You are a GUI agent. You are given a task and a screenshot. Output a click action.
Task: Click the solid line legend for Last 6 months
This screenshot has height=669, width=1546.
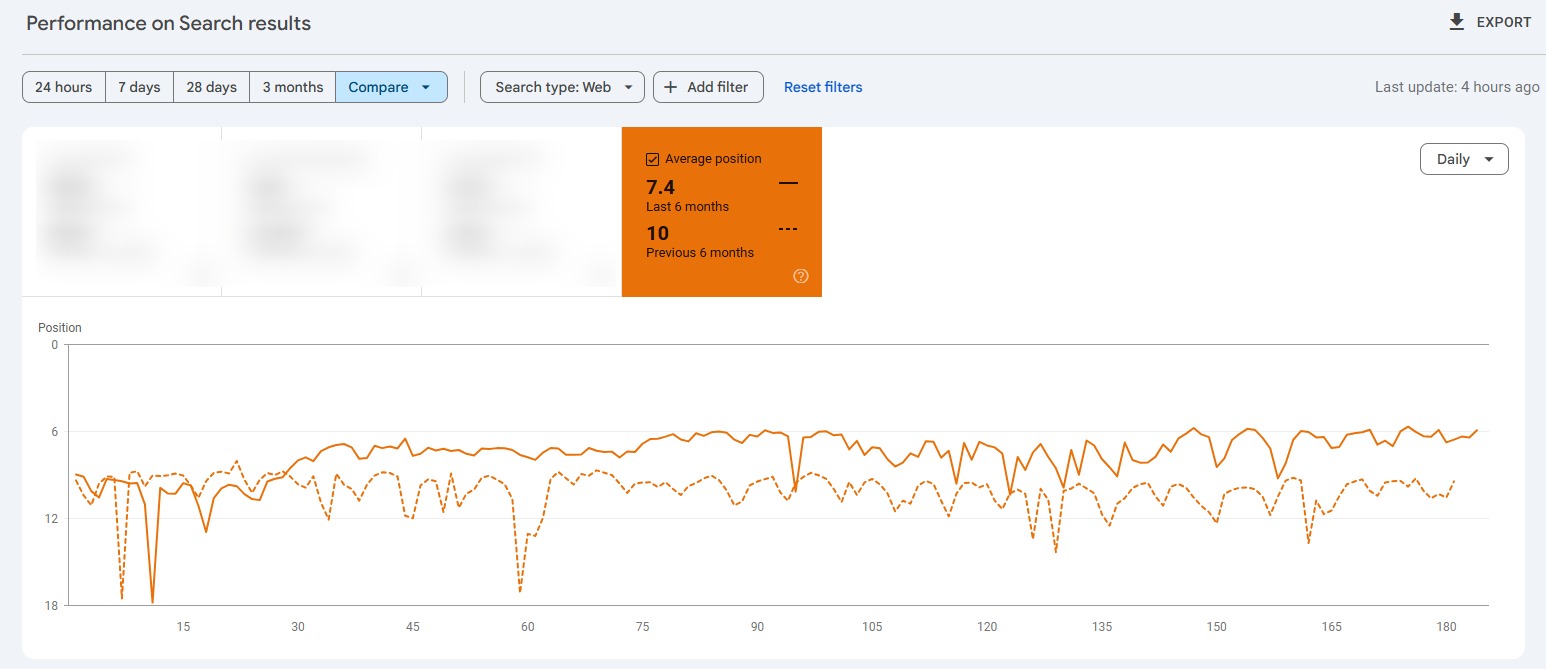[788, 183]
